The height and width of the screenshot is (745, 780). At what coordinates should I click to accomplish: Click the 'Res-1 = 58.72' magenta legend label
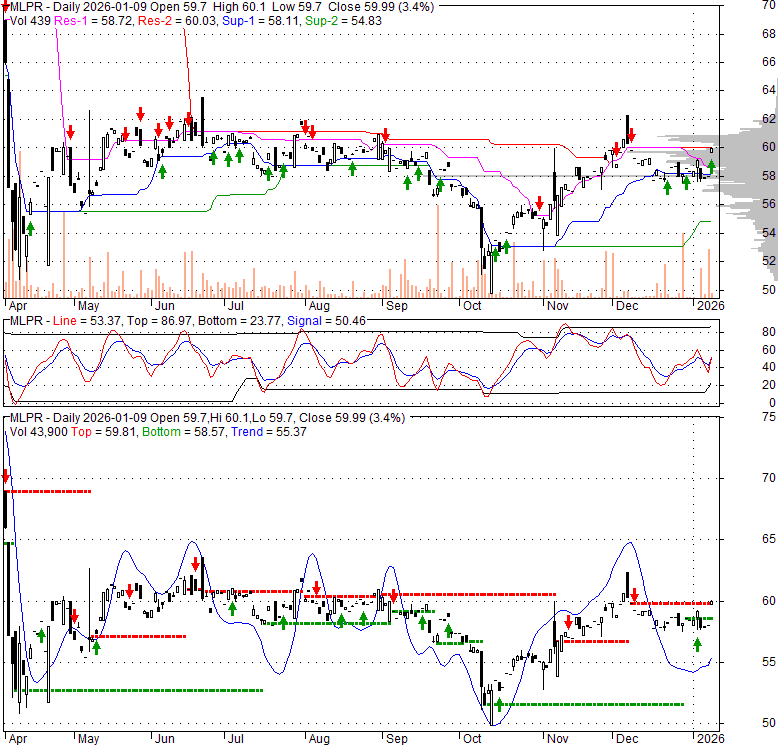tap(94, 20)
